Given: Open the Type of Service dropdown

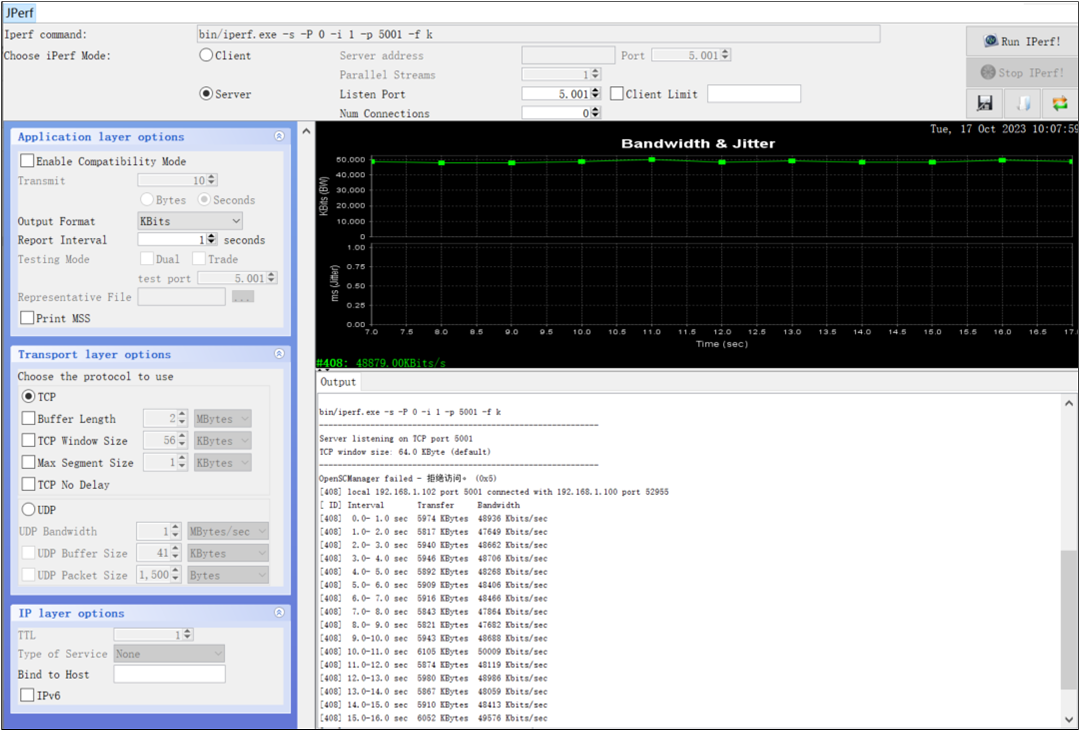Looking at the screenshot, I should tap(168, 652).
